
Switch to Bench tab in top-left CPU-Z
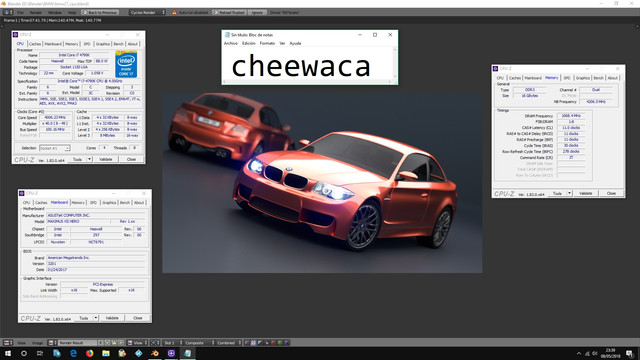point(118,44)
